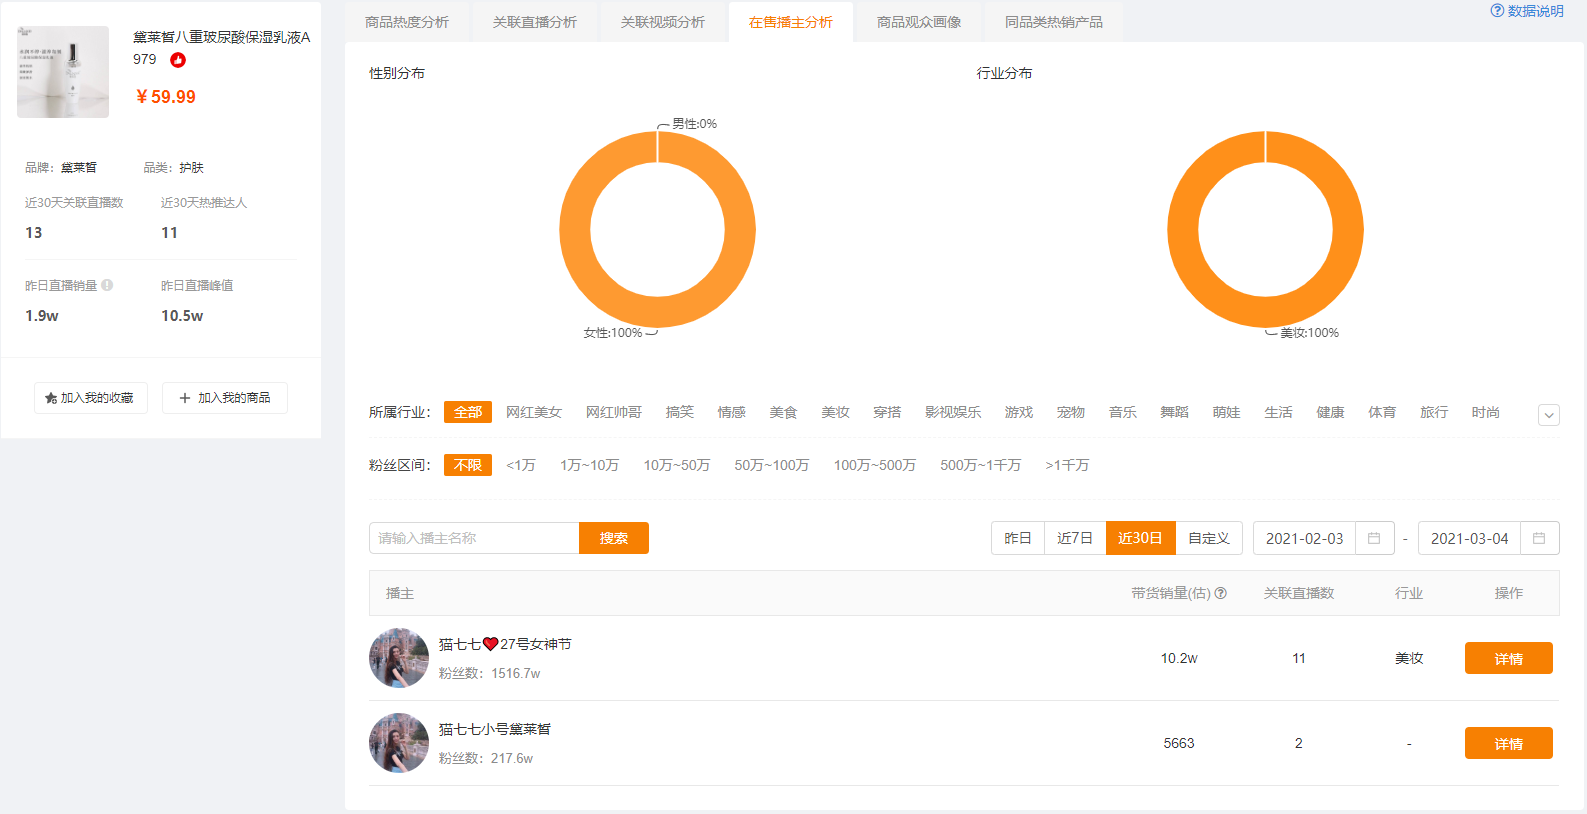The width and height of the screenshot is (1587, 814).
Task: Open the 2021-02-03 start date picker
Action: (x=1304, y=538)
